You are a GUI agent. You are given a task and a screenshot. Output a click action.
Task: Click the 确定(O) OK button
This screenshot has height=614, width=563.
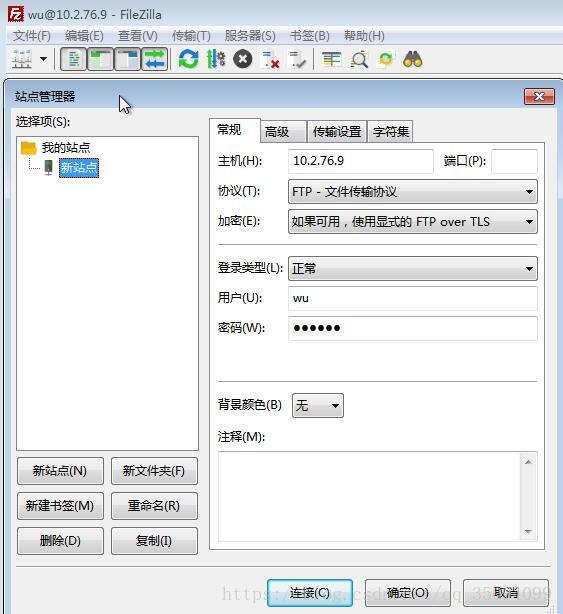point(408,593)
